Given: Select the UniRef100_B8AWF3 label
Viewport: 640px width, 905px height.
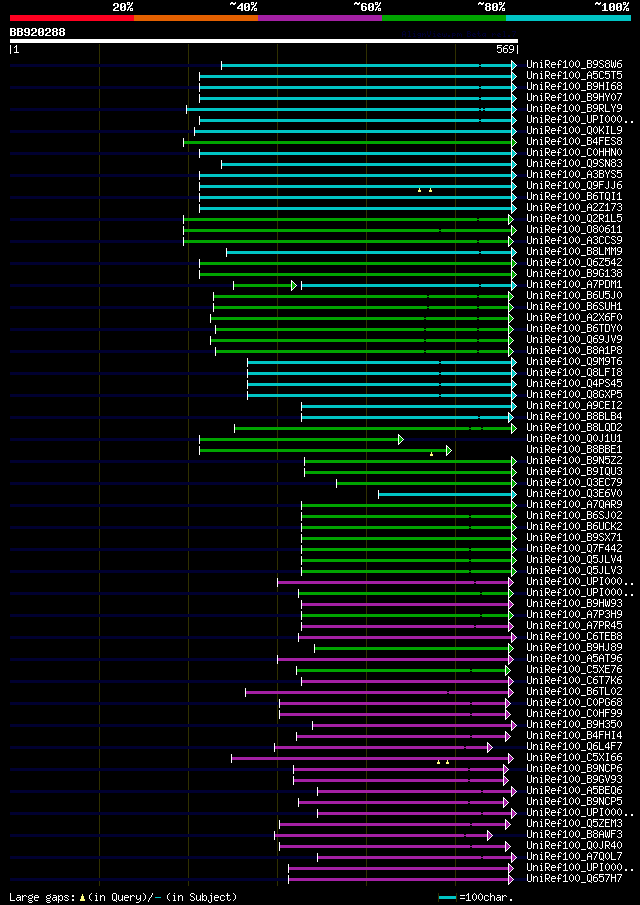Looking at the screenshot, I should click(574, 833).
